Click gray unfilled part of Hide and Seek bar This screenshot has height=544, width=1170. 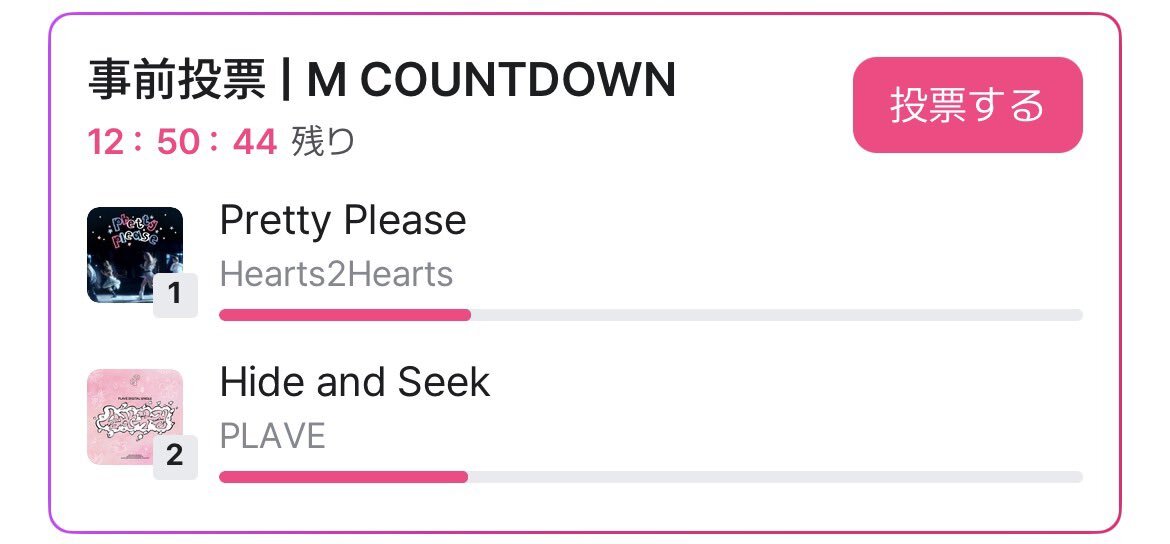coord(775,477)
